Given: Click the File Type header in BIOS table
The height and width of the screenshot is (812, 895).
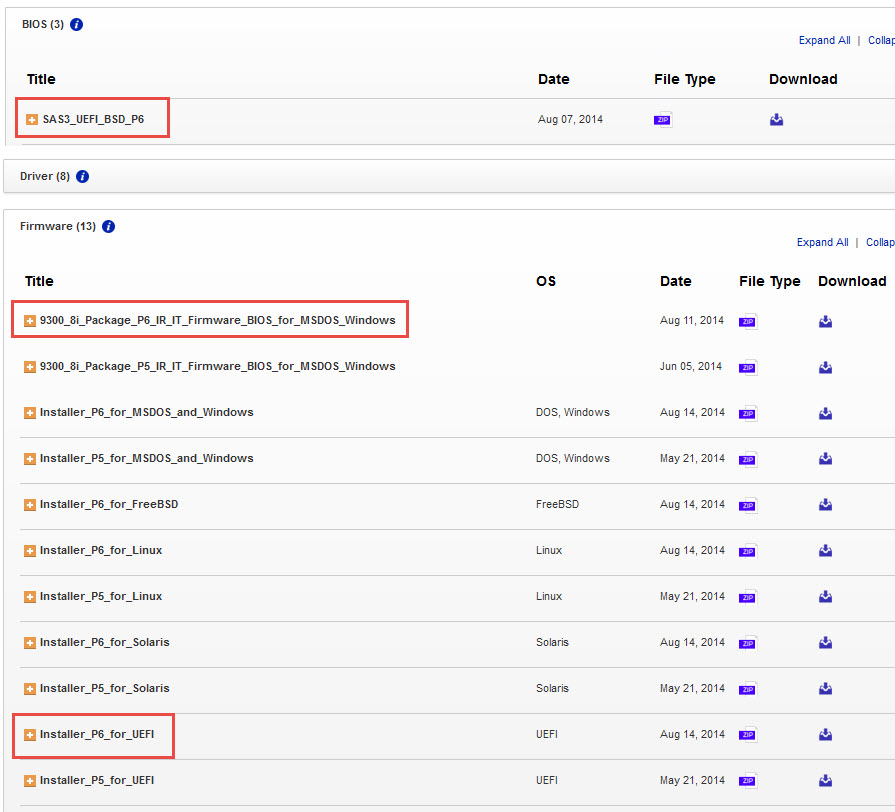Looking at the screenshot, I should (684, 80).
